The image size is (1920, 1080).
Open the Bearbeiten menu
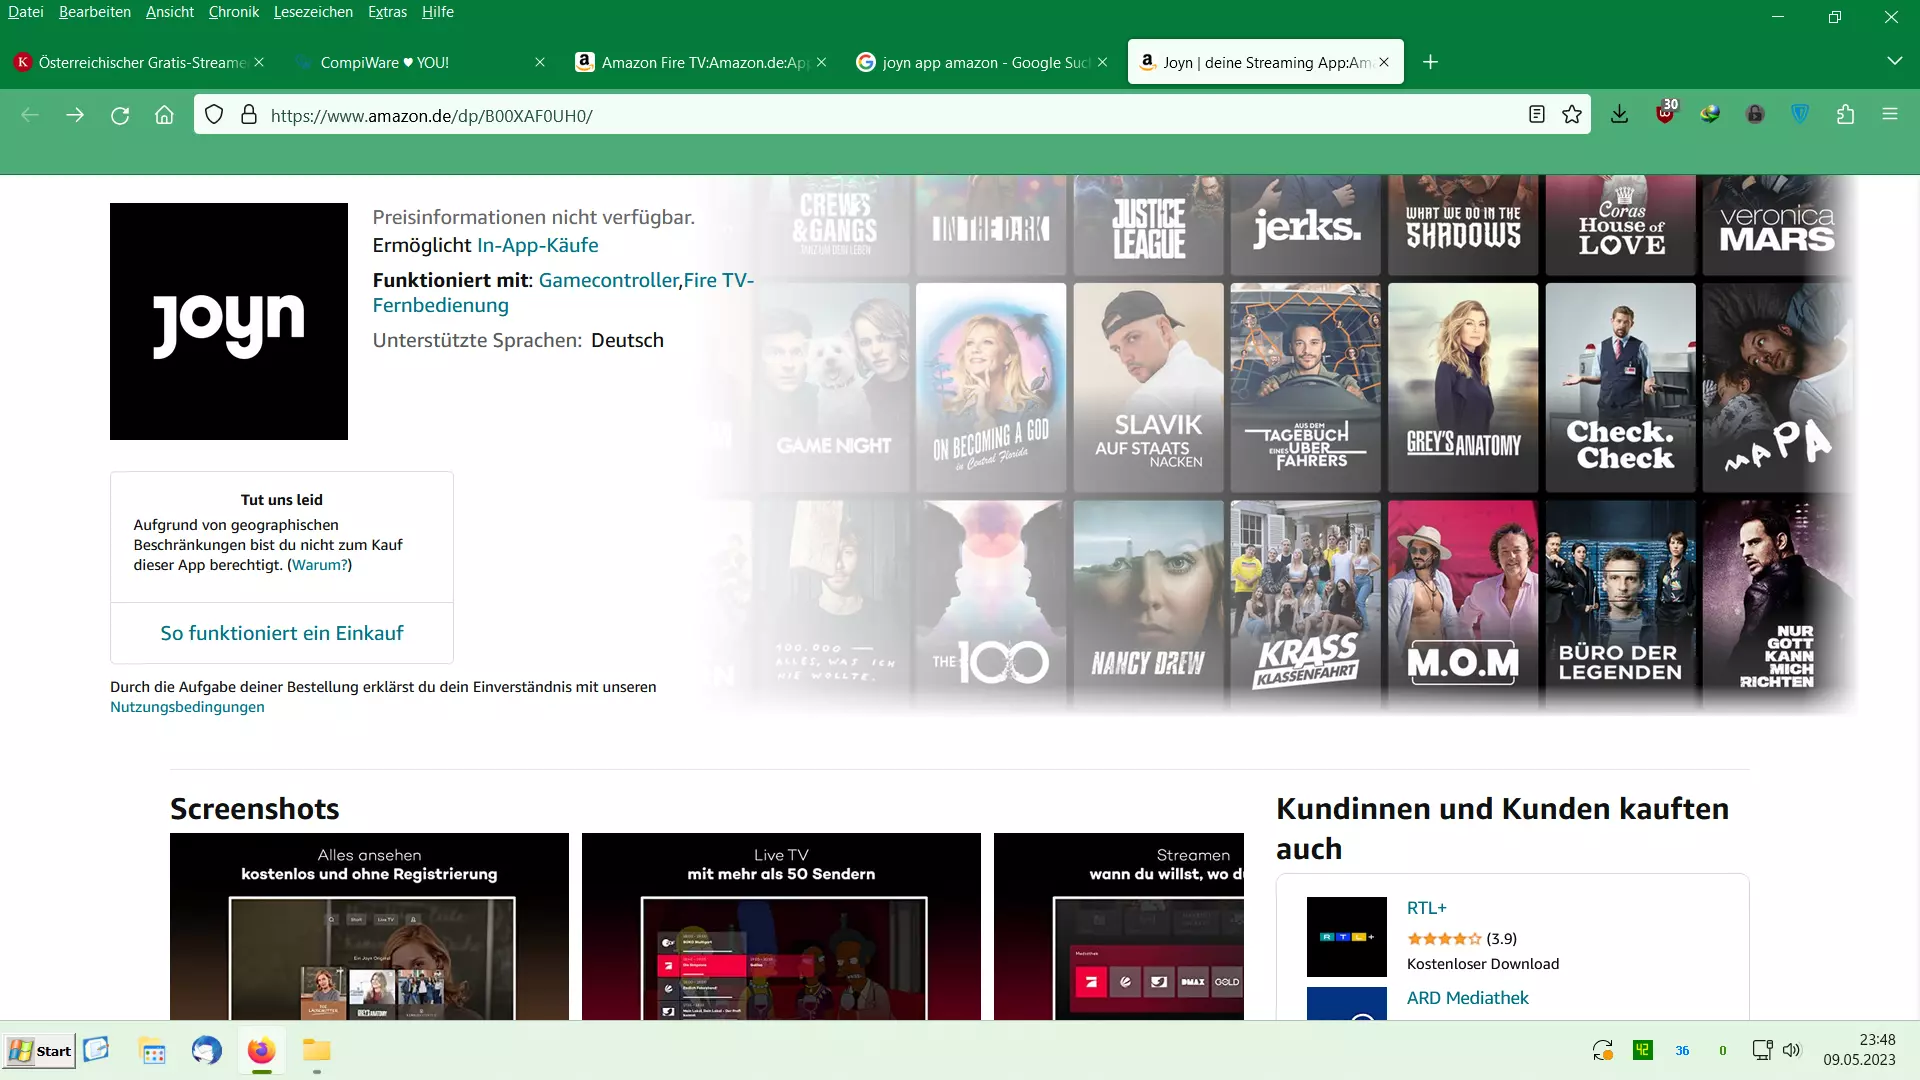coord(95,12)
